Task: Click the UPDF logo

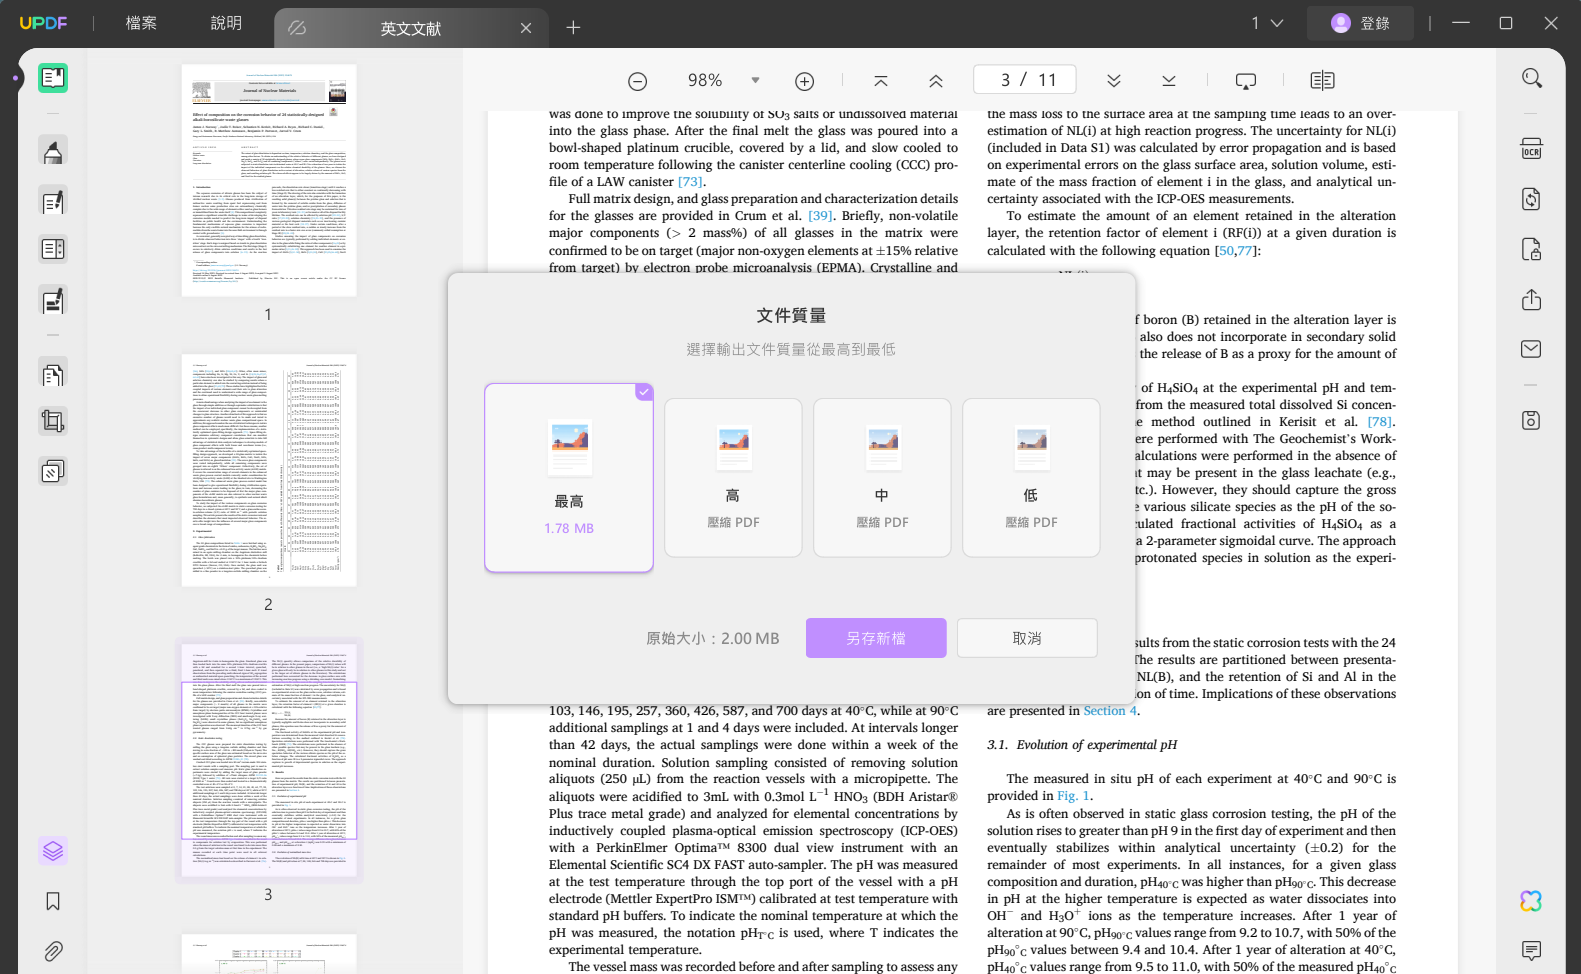Action: [43, 23]
